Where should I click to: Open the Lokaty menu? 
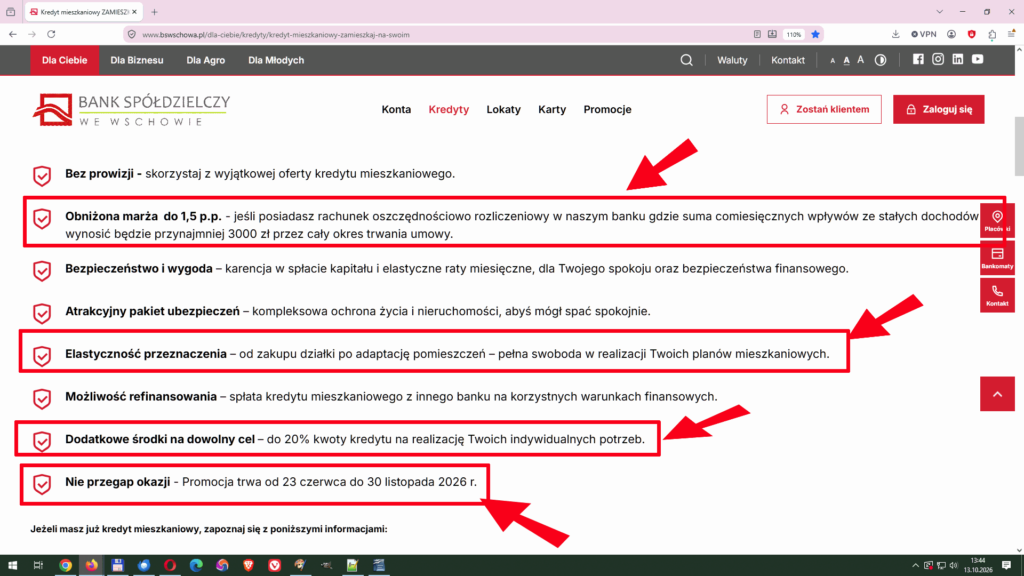coord(504,109)
